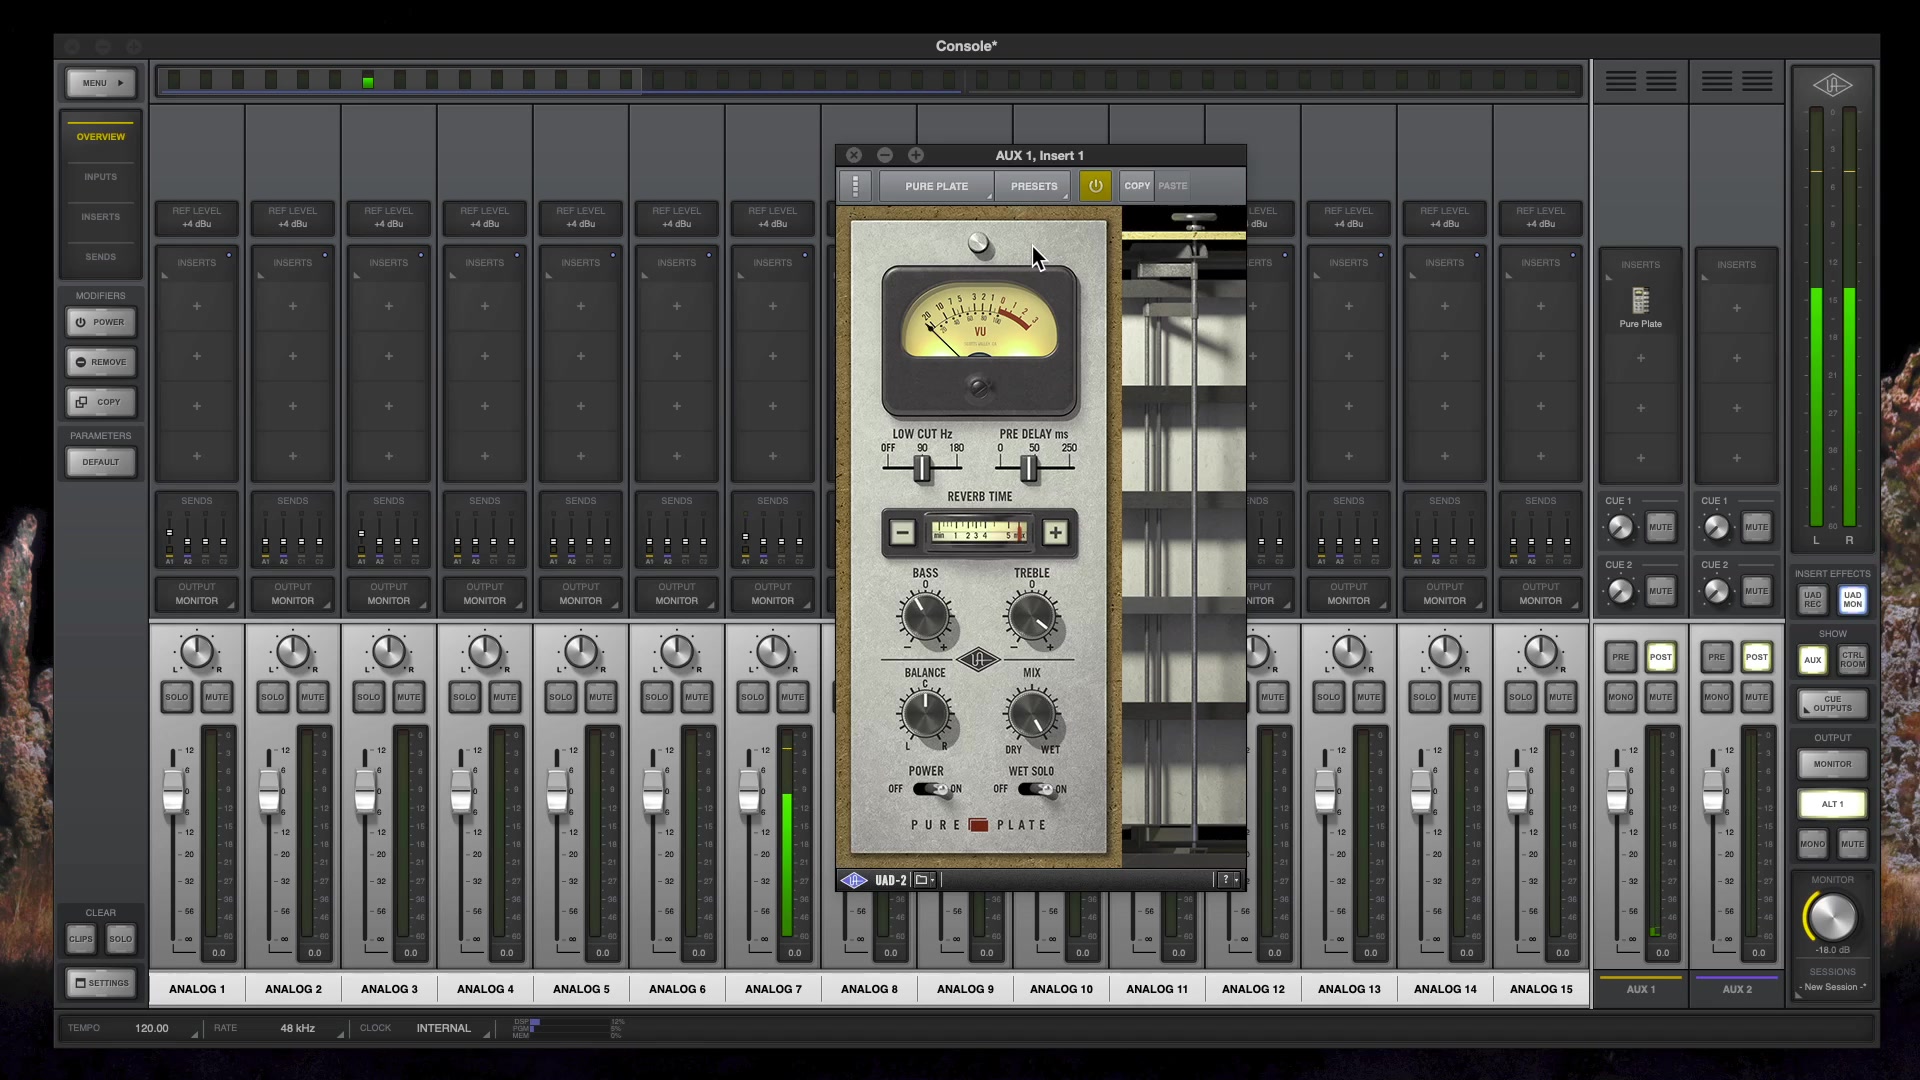Image resolution: width=1920 pixels, height=1080 pixels.
Task: Open the plugin toolbar settings icon (vertical dots)
Action: [855, 185]
